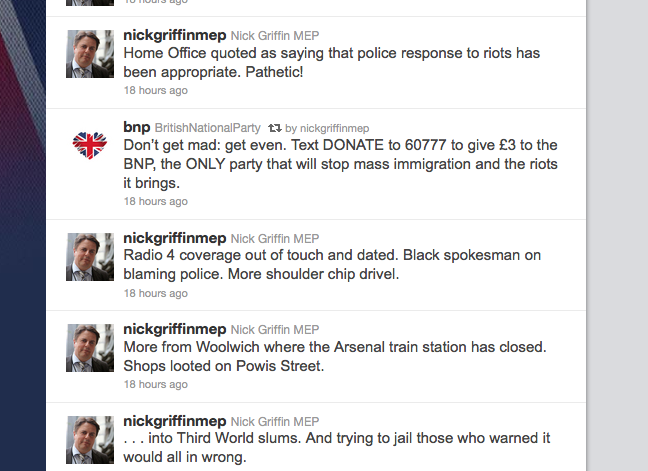
Task: Click '18 hours ago' under BNP donate tweet
Action: [x=155, y=201]
